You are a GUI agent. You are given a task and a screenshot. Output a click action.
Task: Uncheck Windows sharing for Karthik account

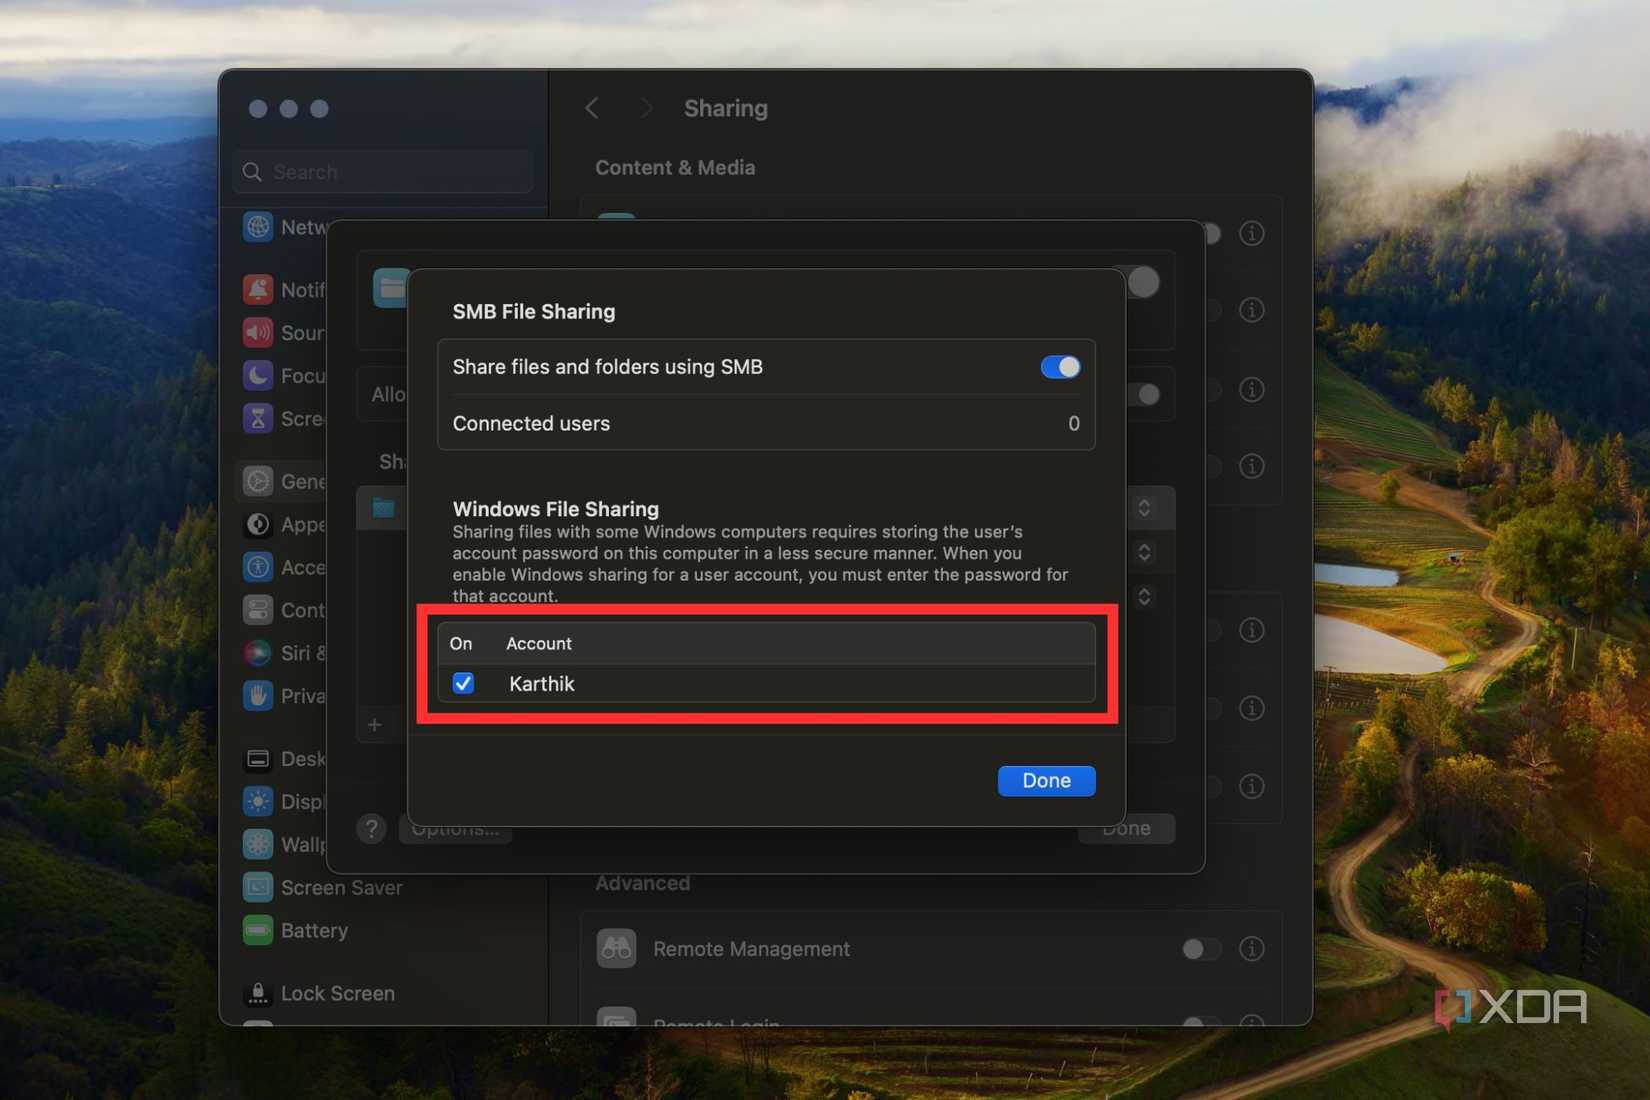(463, 683)
